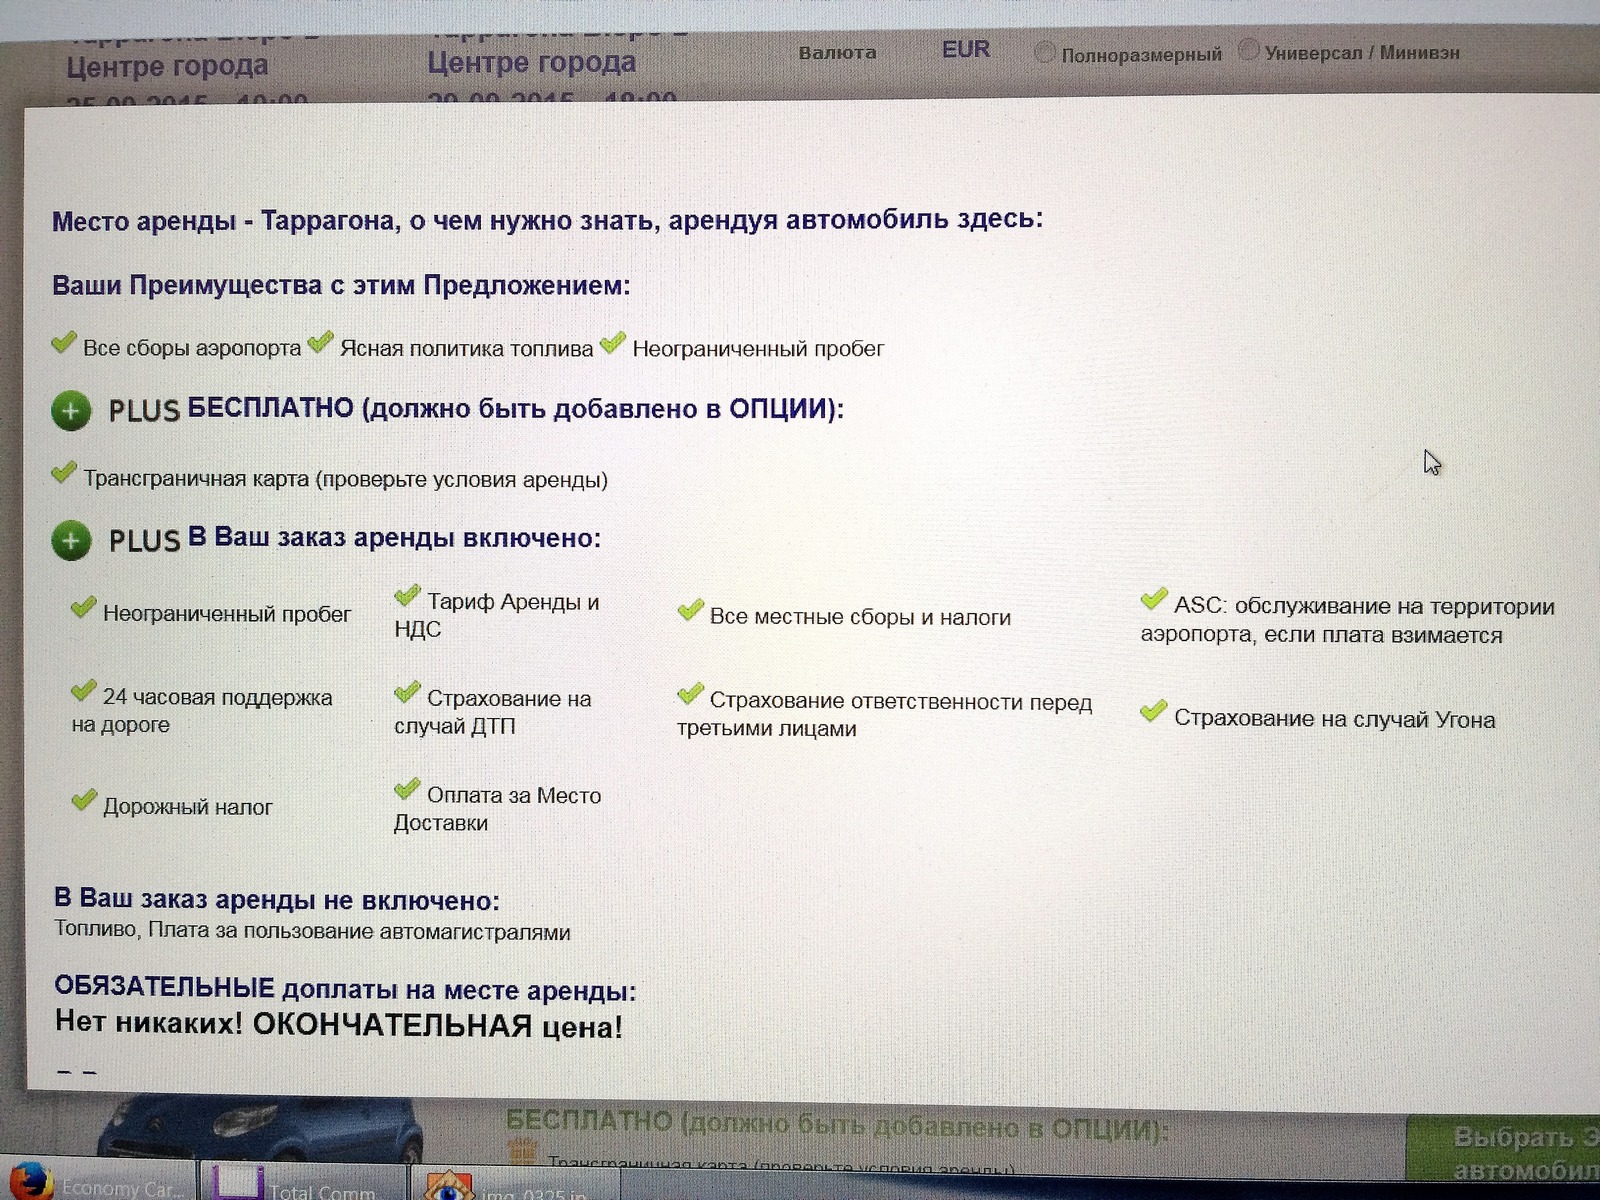Click checkmark next to 'Страхование на случай Угона'

[x=1153, y=712]
